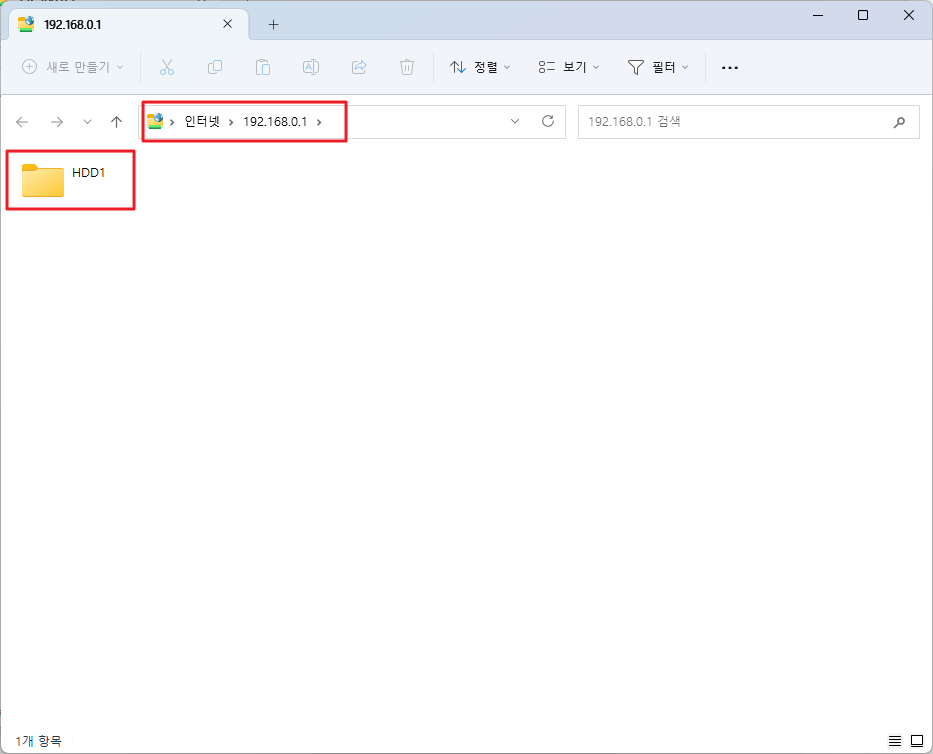
Task: Expand the address bar history chevron
Action: coord(515,121)
